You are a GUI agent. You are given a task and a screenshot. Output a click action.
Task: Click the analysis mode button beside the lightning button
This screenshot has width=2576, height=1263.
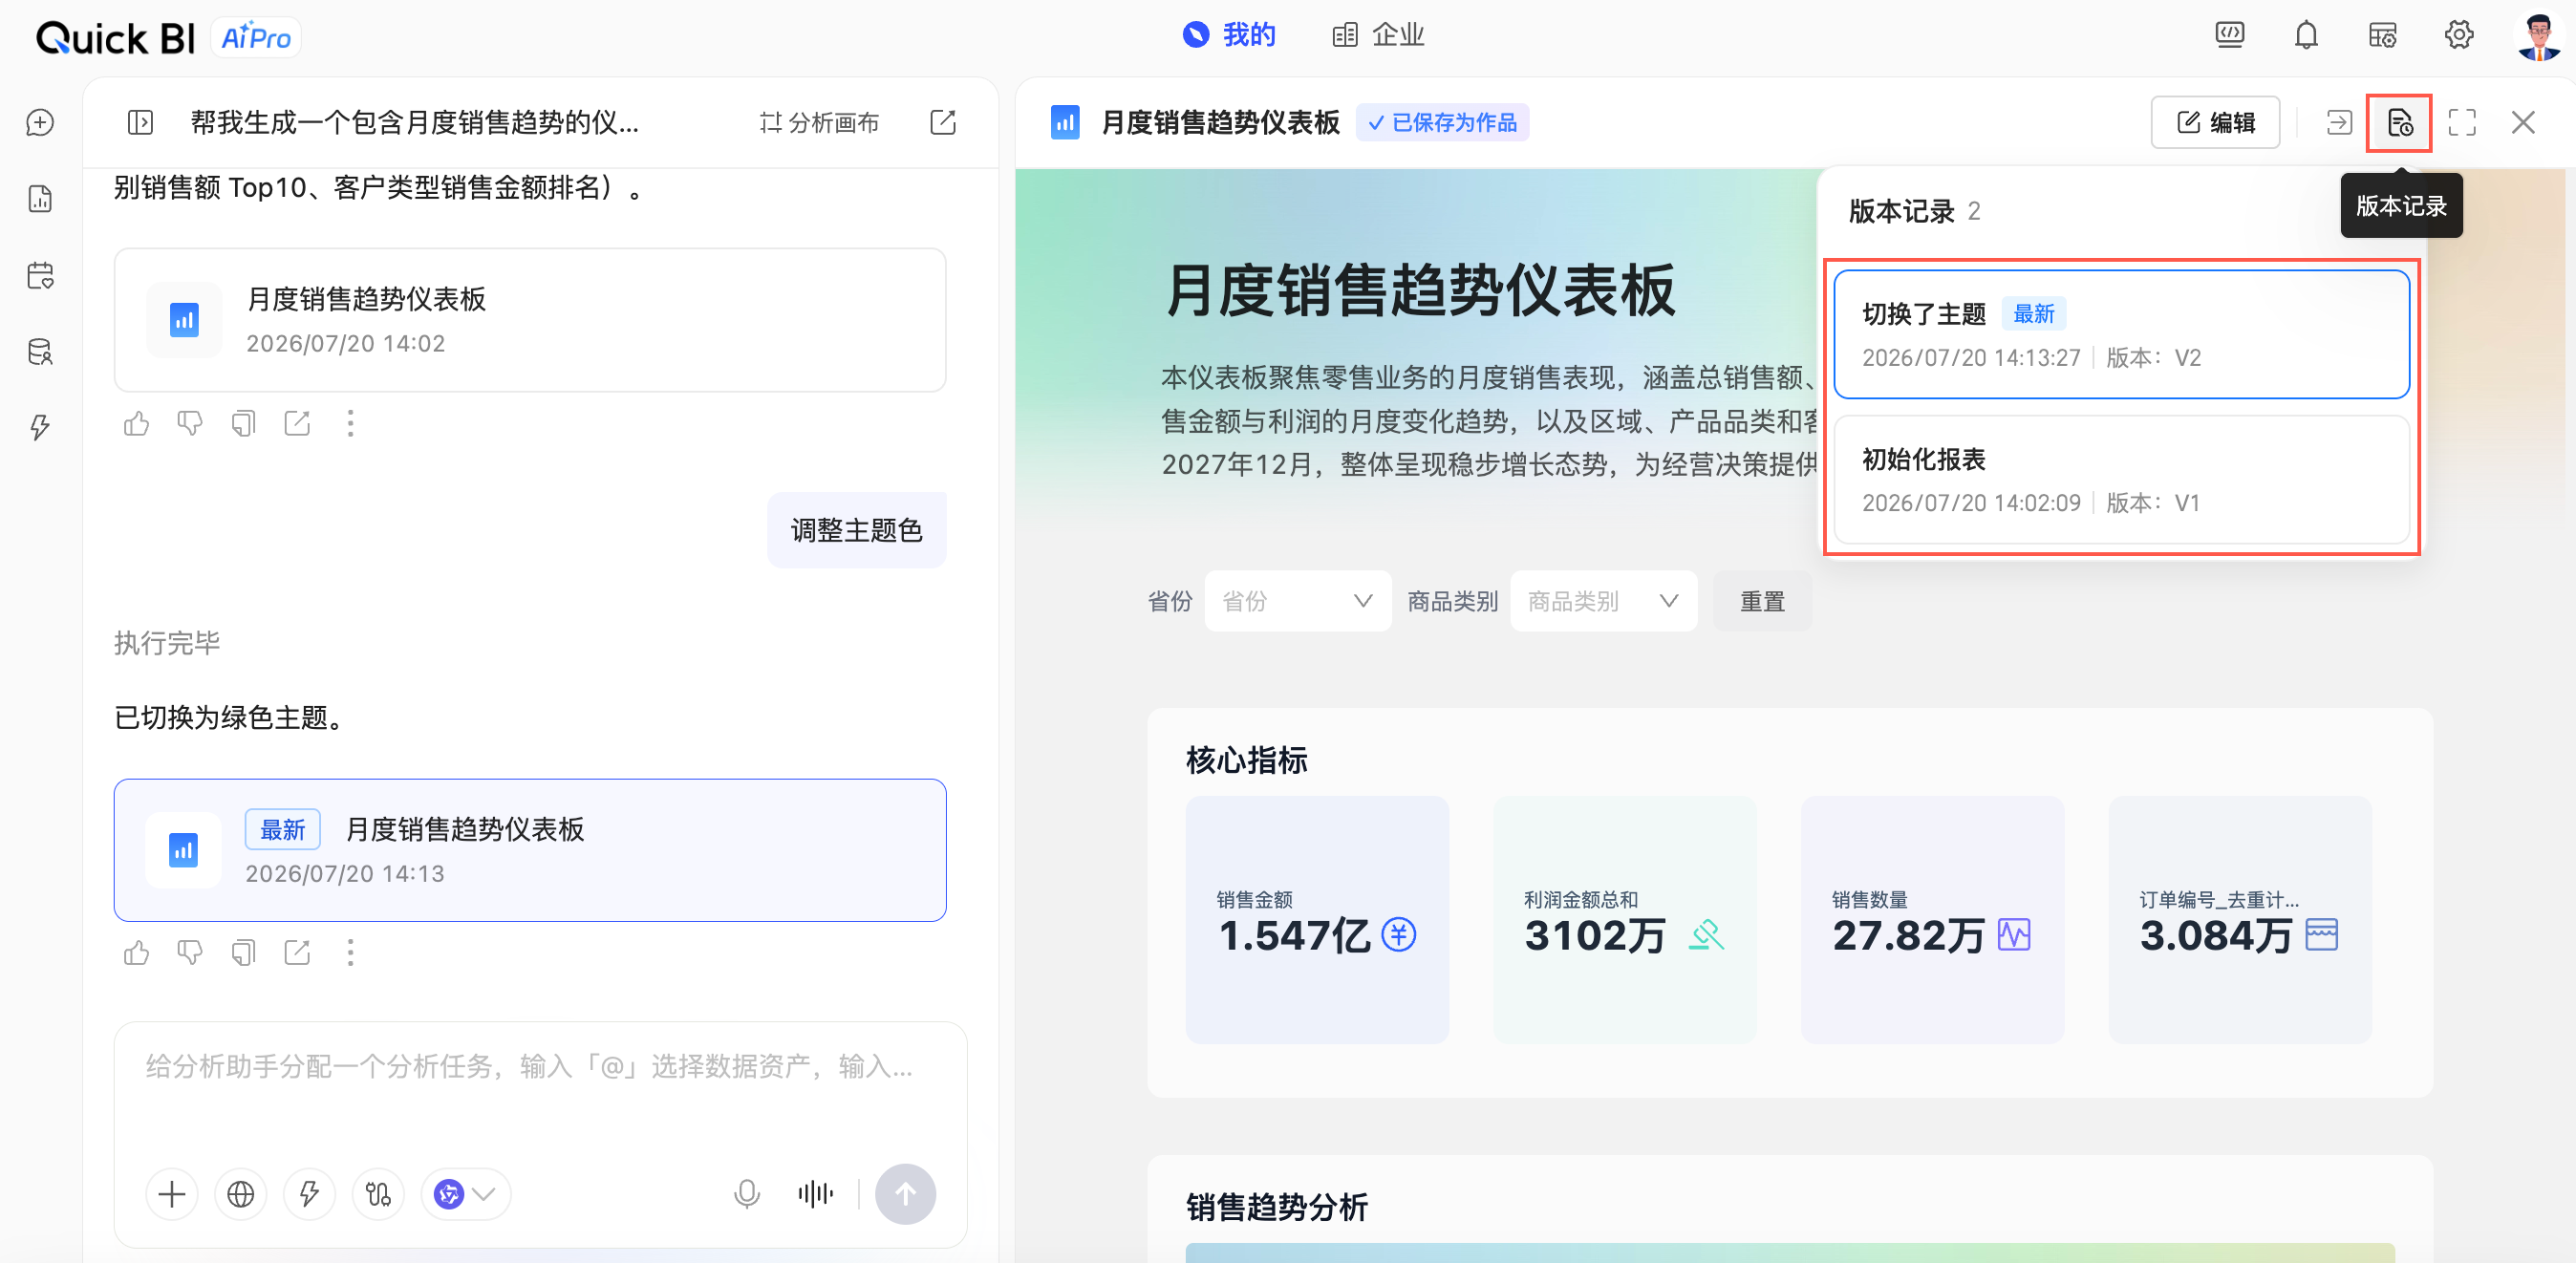pyautogui.click(x=378, y=1194)
